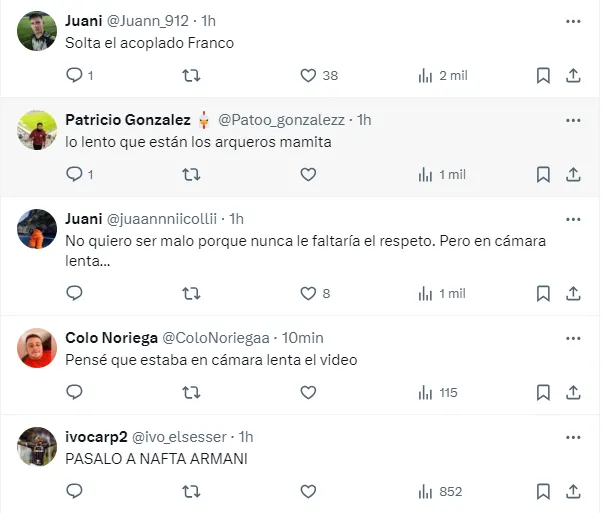
Task: Open more options on Colo Noriega's tweet
Action: 573,337
